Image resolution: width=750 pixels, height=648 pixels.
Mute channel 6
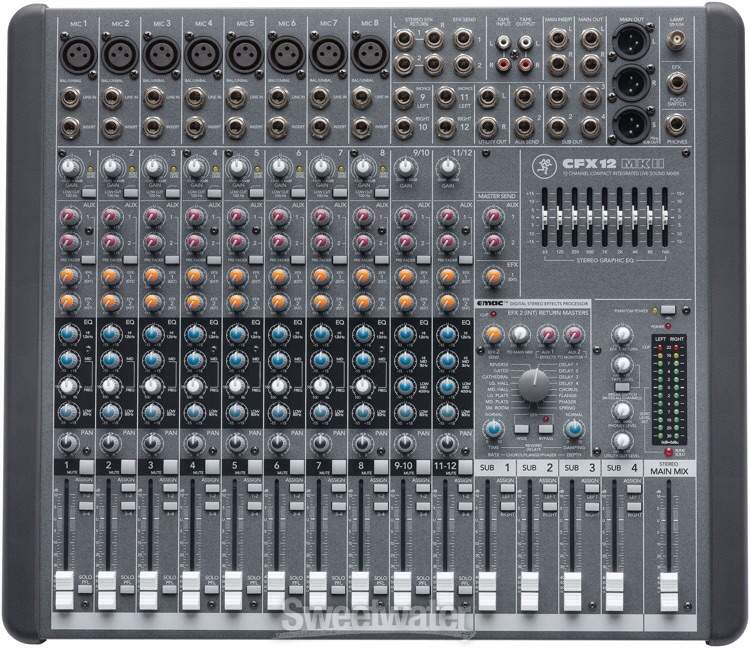tap(297, 467)
